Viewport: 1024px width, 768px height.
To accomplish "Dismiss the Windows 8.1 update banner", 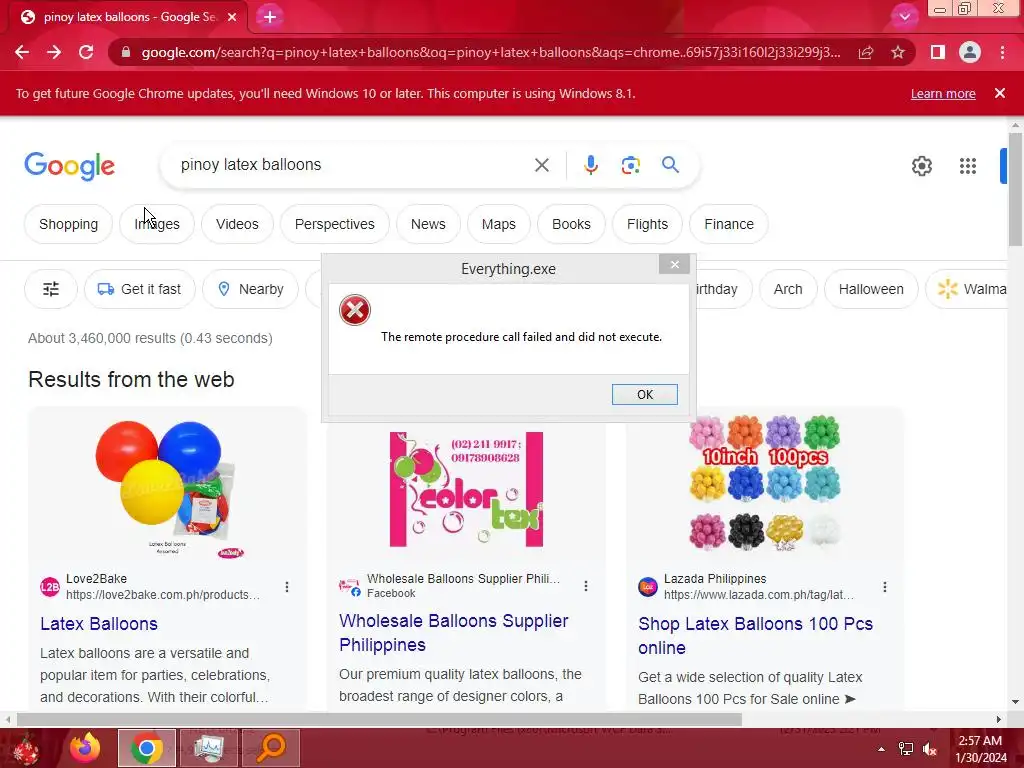I will tap(999, 93).
